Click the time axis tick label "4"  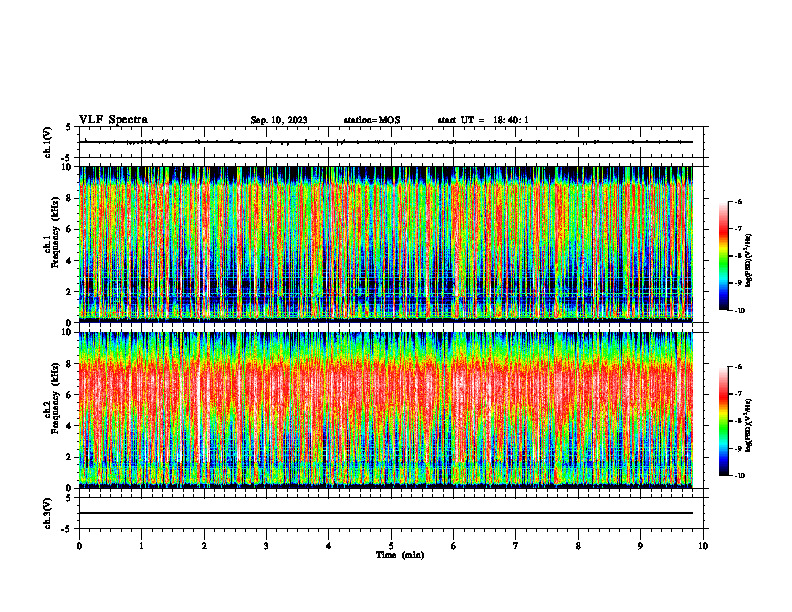click(x=329, y=546)
